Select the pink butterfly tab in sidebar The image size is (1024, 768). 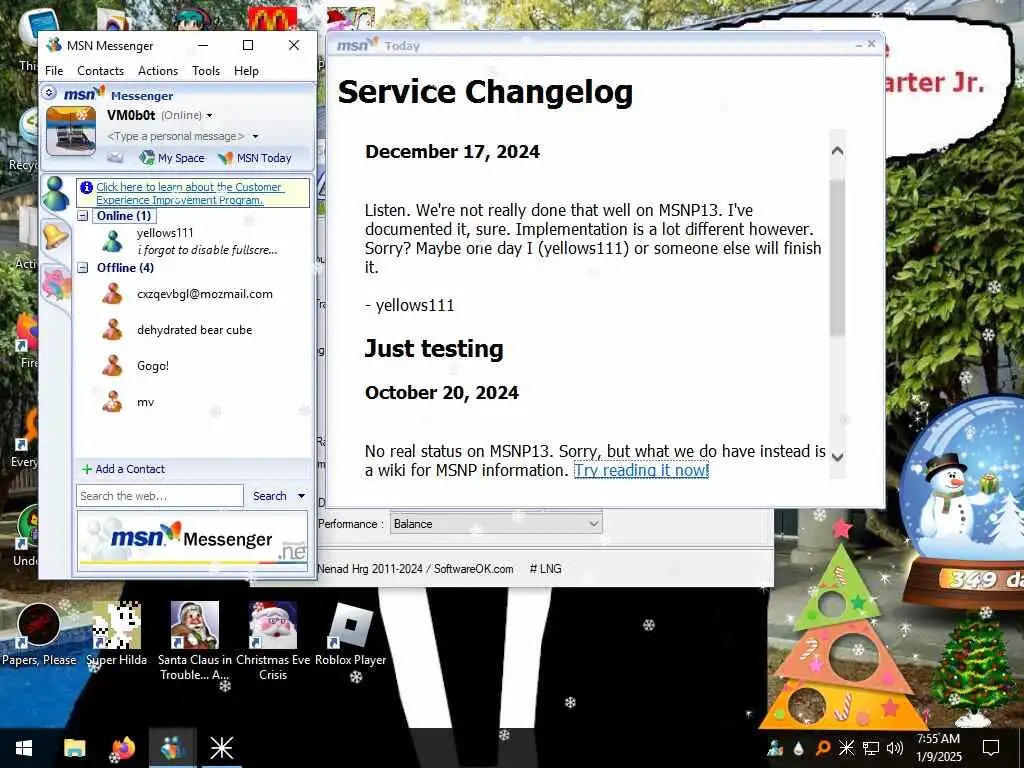point(56,285)
